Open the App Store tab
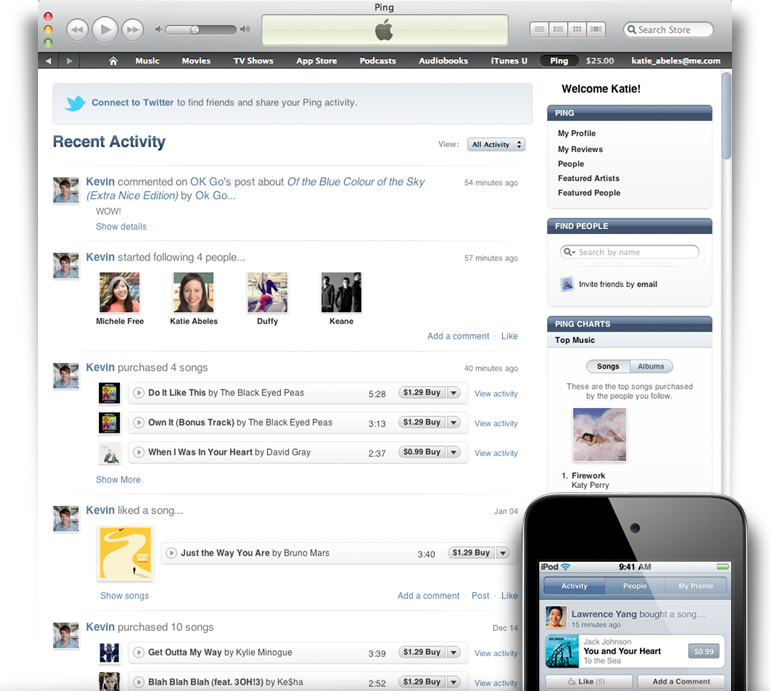770x691 pixels. coord(316,61)
